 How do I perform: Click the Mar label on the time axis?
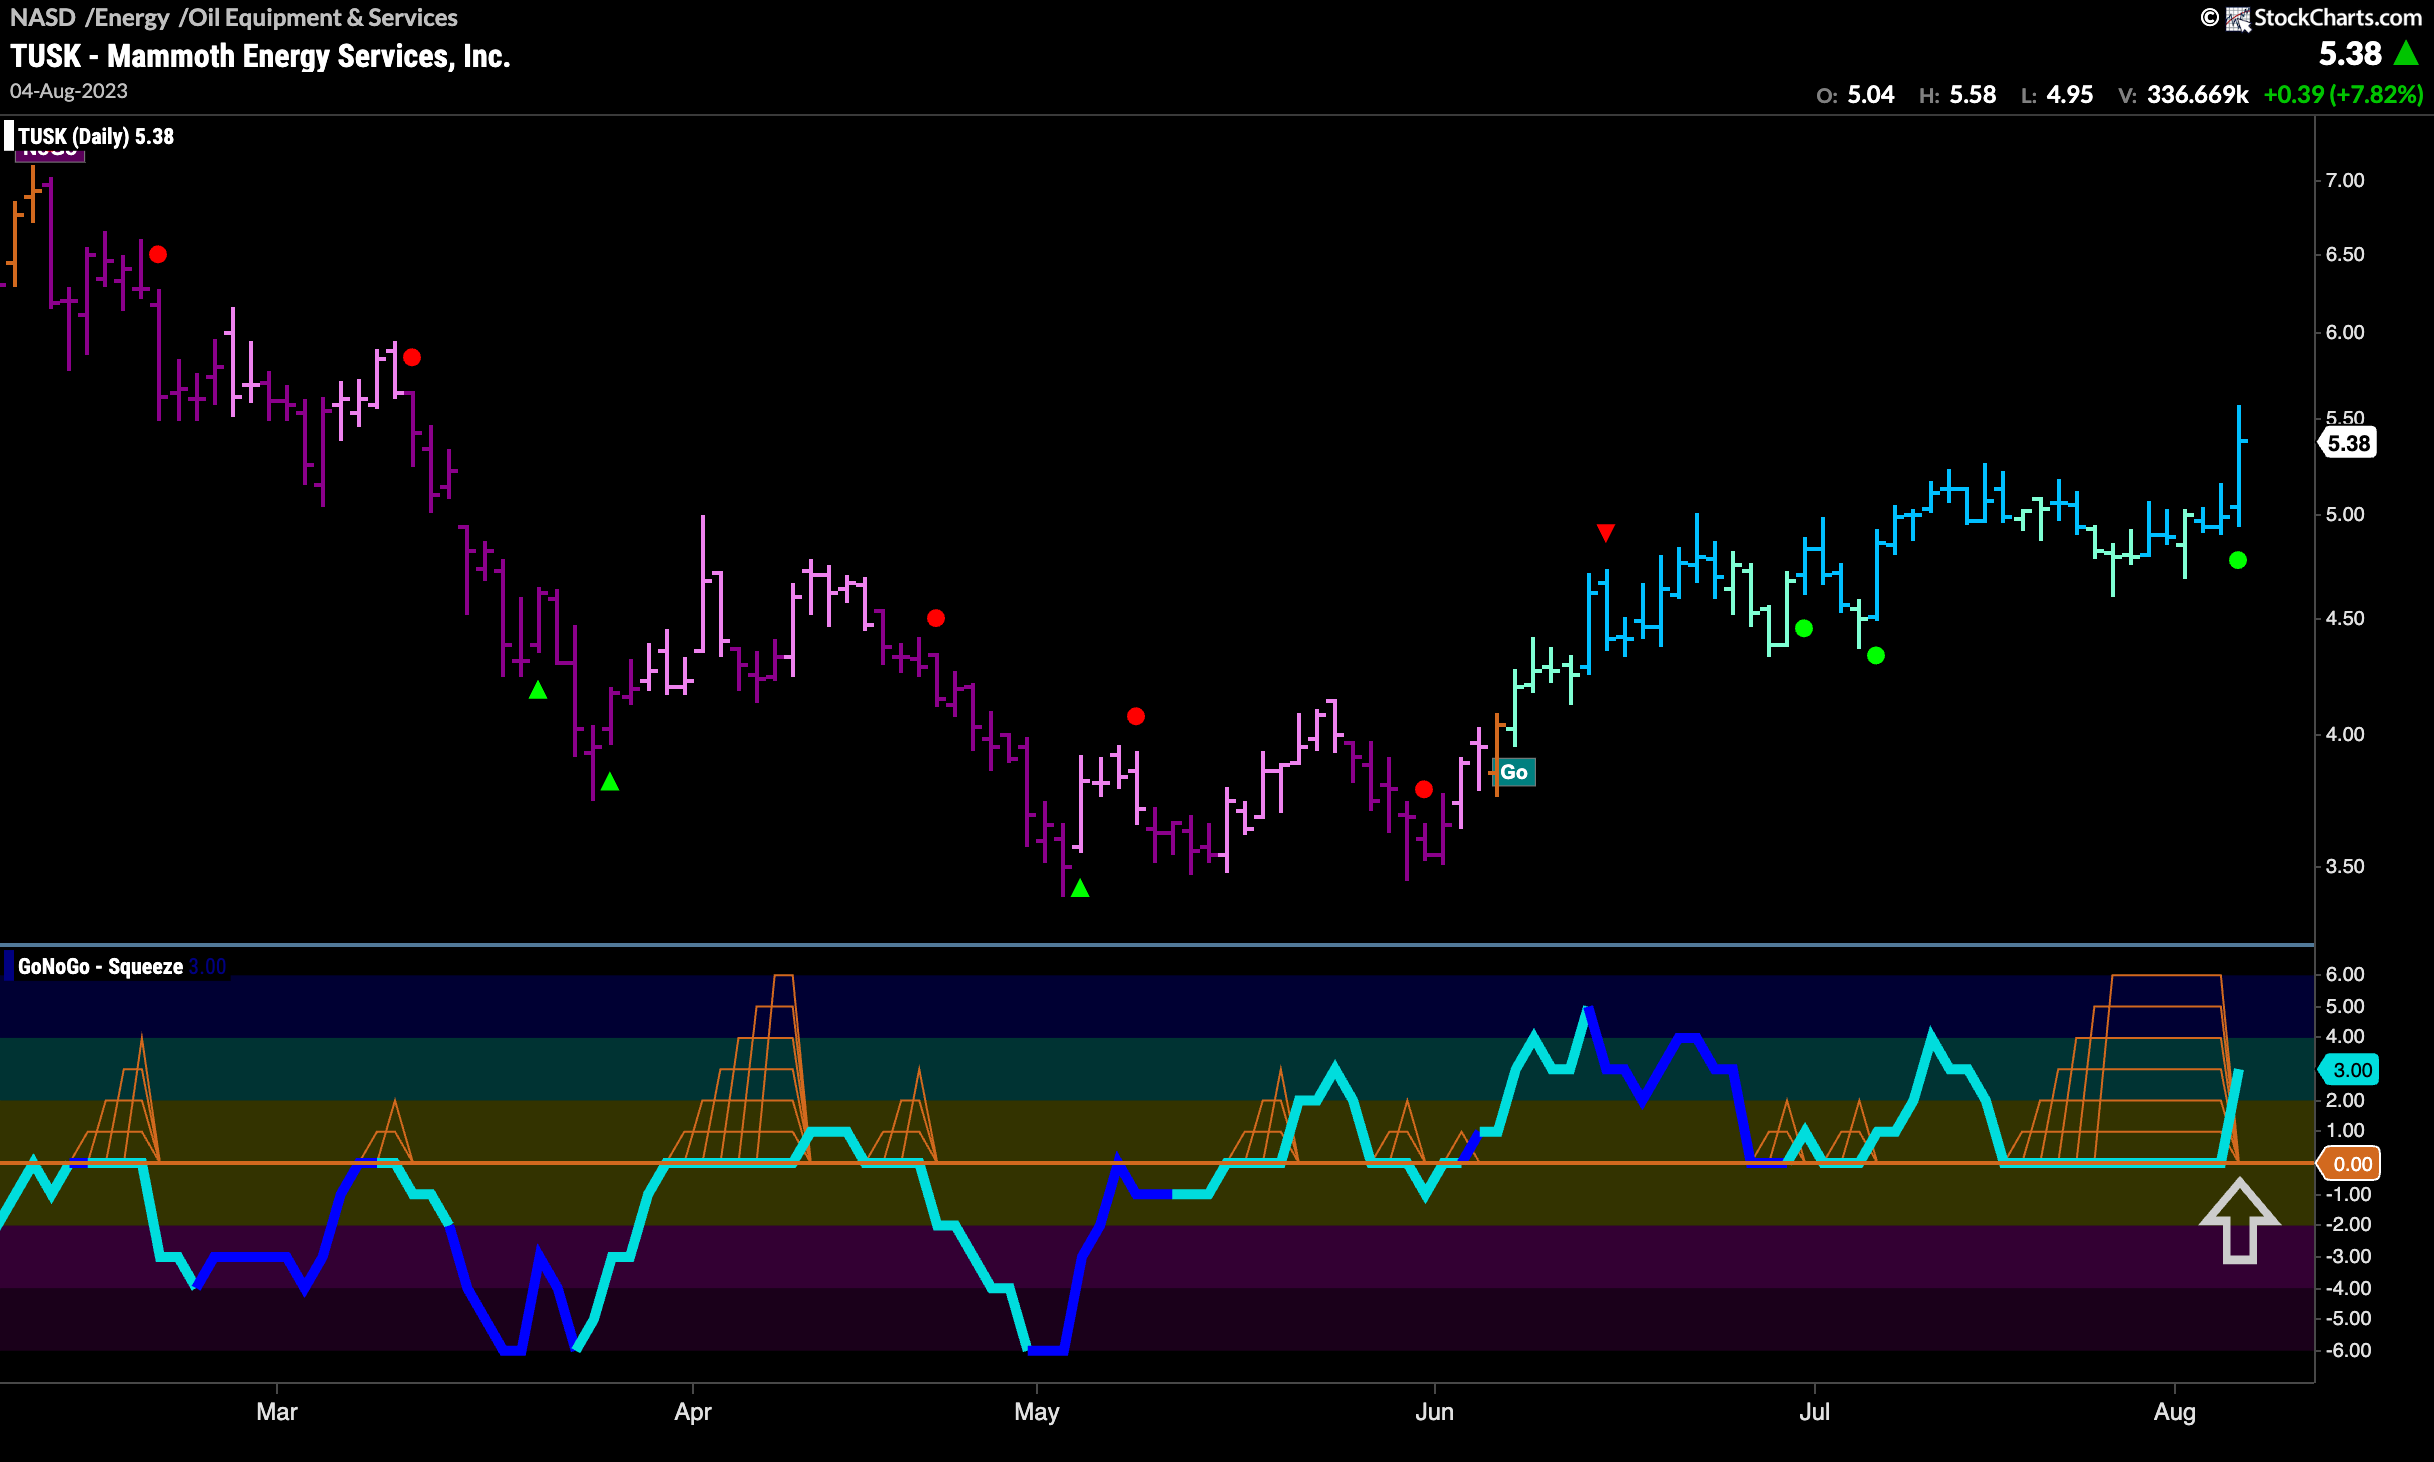coord(277,1412)
